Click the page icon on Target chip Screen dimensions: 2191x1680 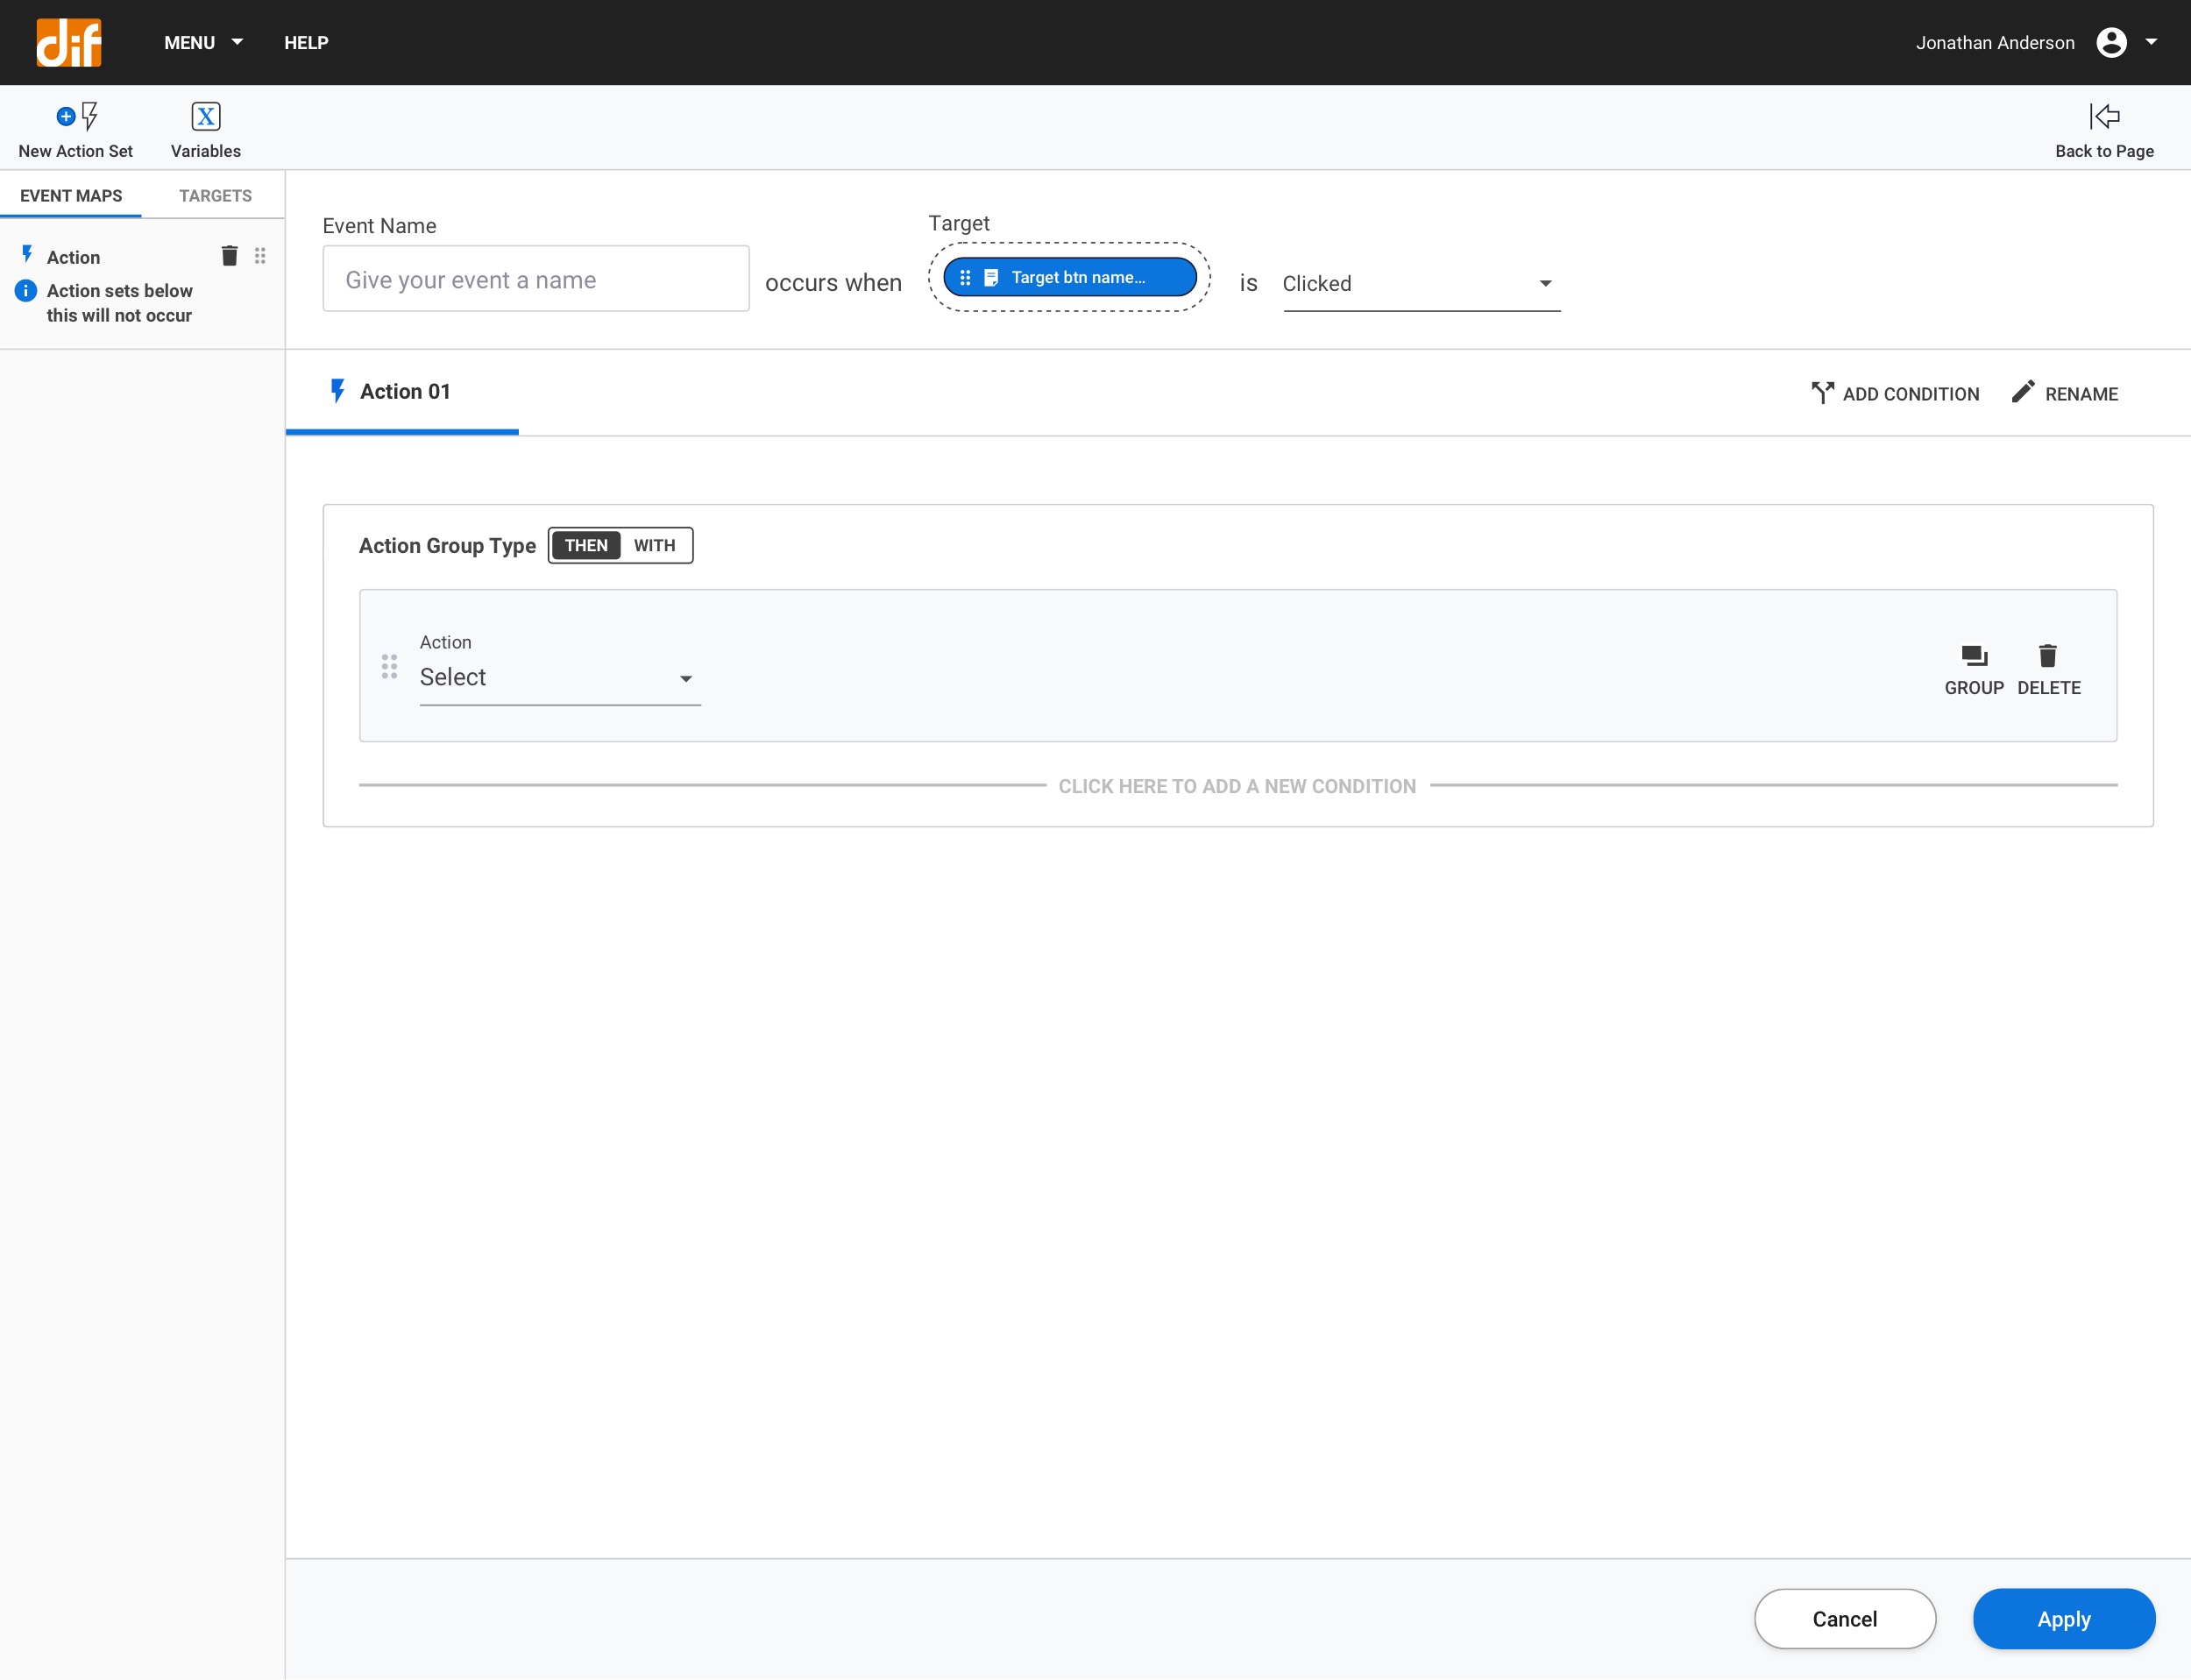(x=991, y=277)
